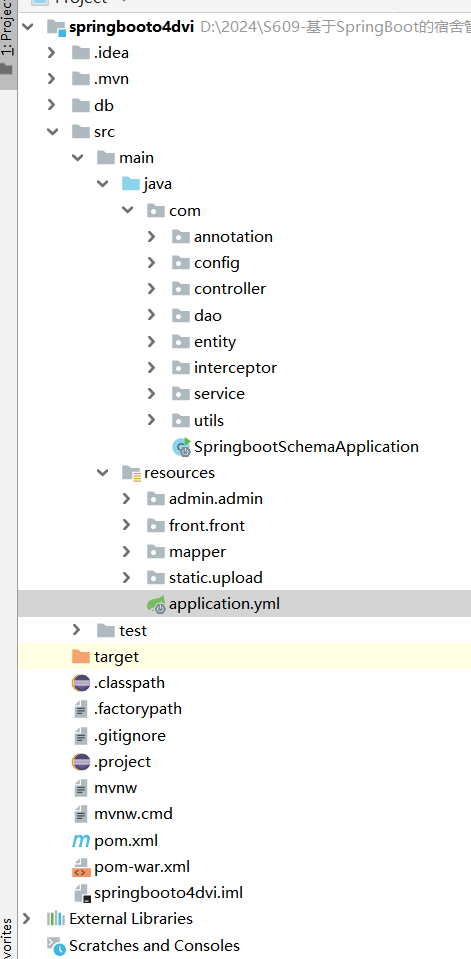Expand the controller package

(x=152, y=289)
